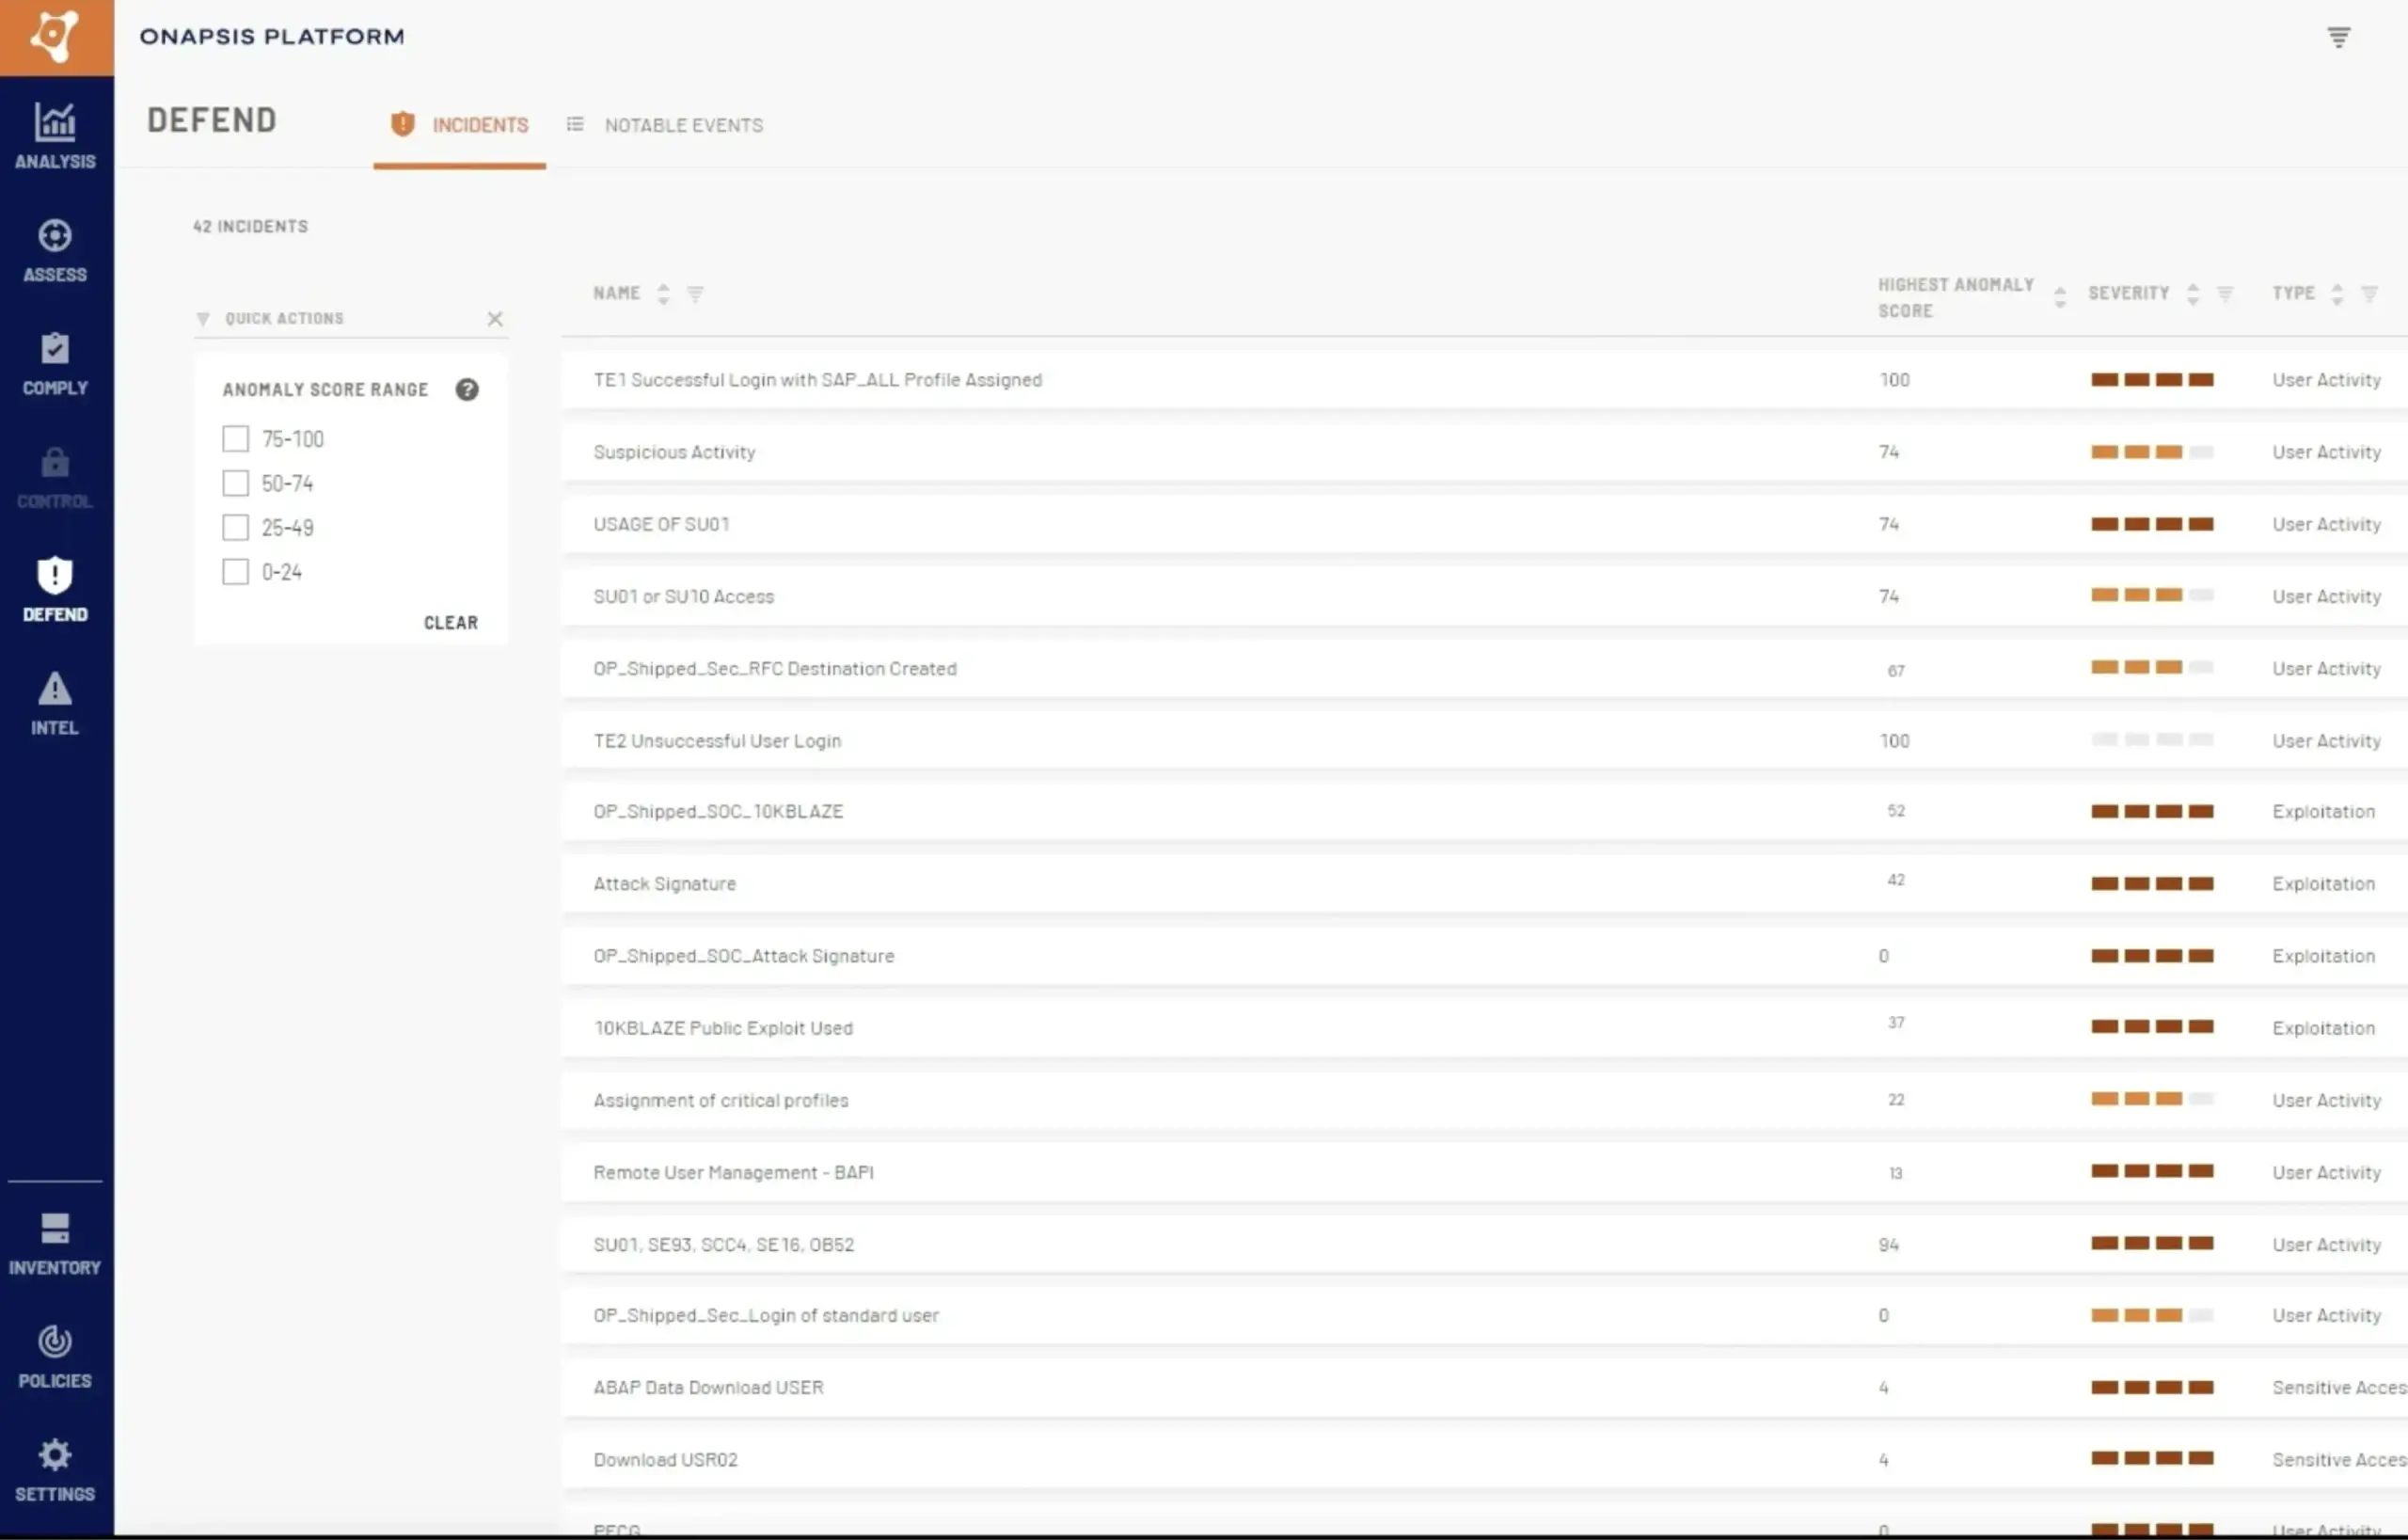Click Clear in the anomaly score panel
This screenshot has height=1540, width=2408.
[x=451, y=622]
